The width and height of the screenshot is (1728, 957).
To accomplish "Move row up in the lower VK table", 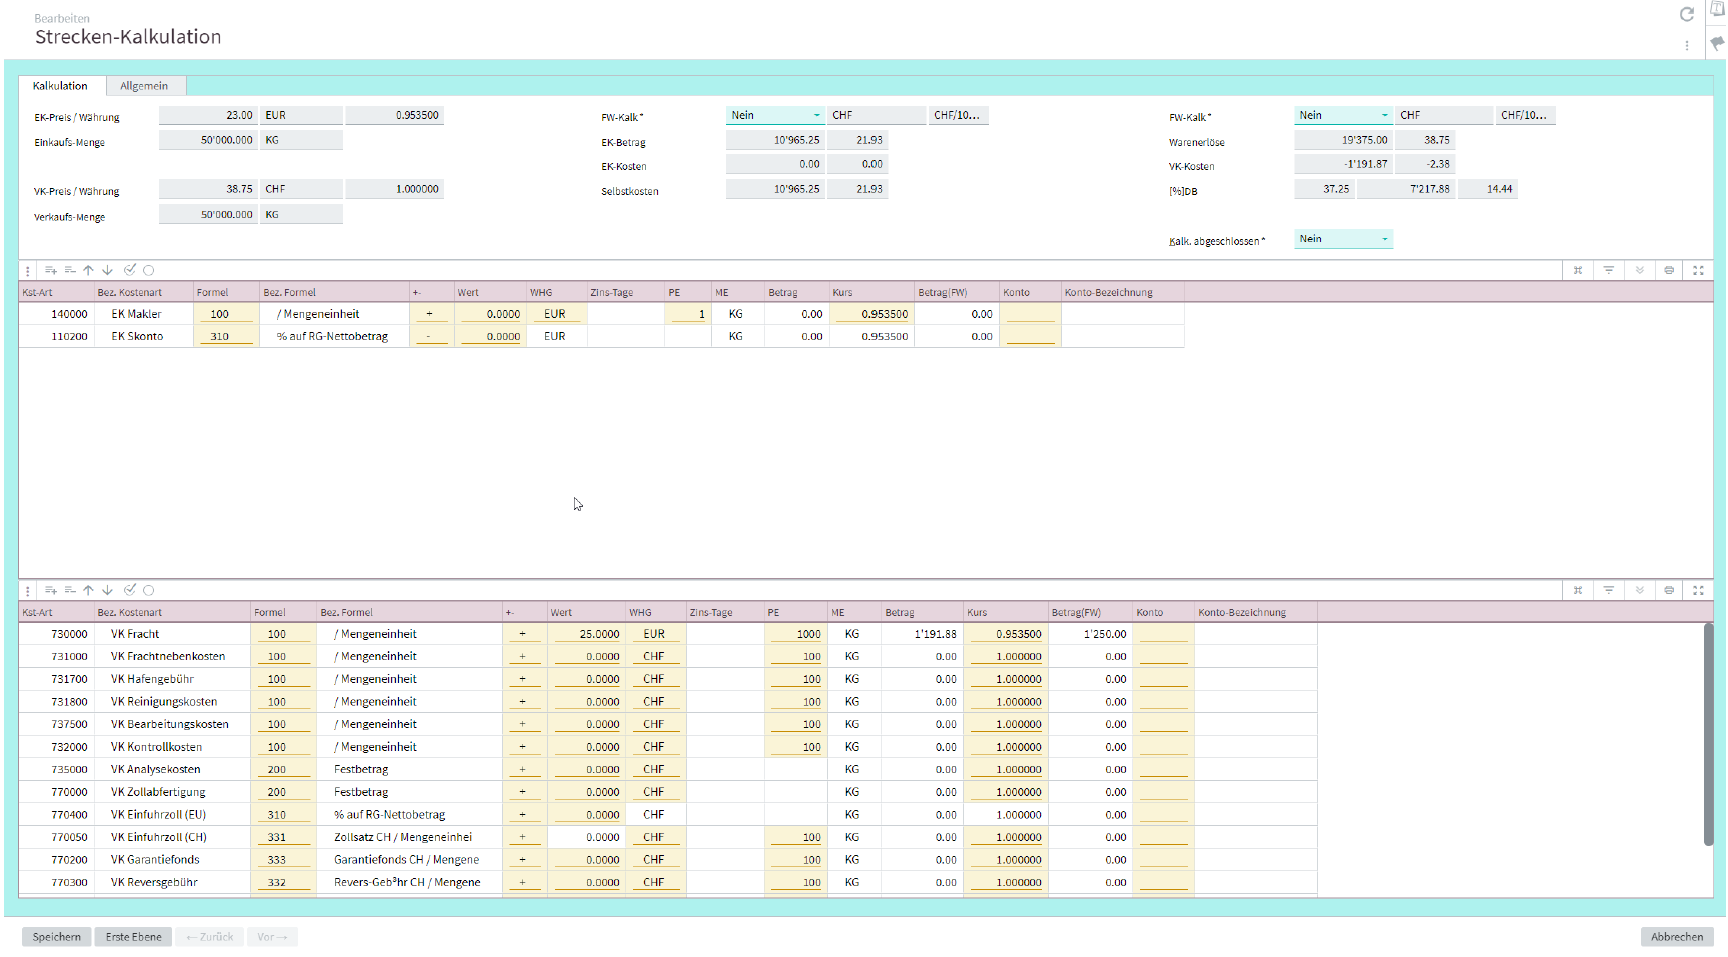I will (x=88, y=590).
